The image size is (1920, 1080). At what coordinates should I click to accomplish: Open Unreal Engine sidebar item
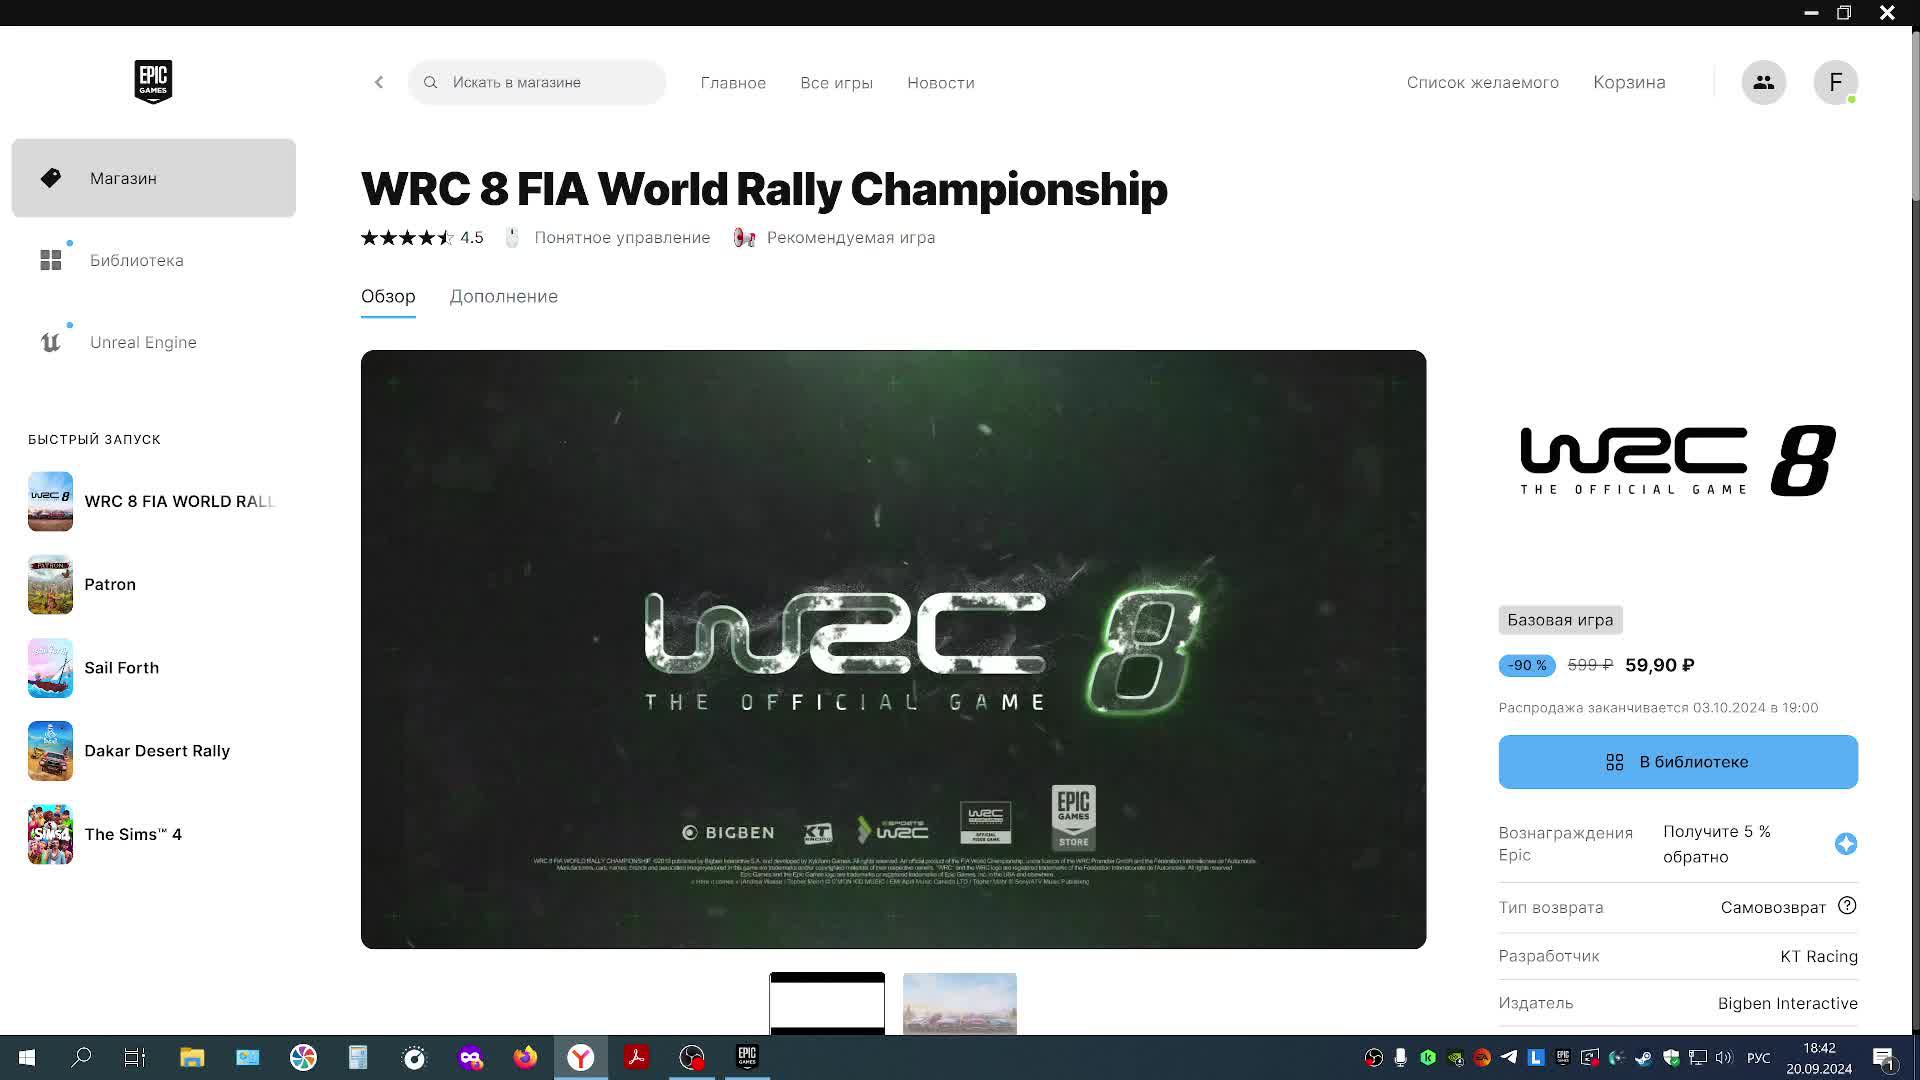pyautogui.click(x=142, y=342)
